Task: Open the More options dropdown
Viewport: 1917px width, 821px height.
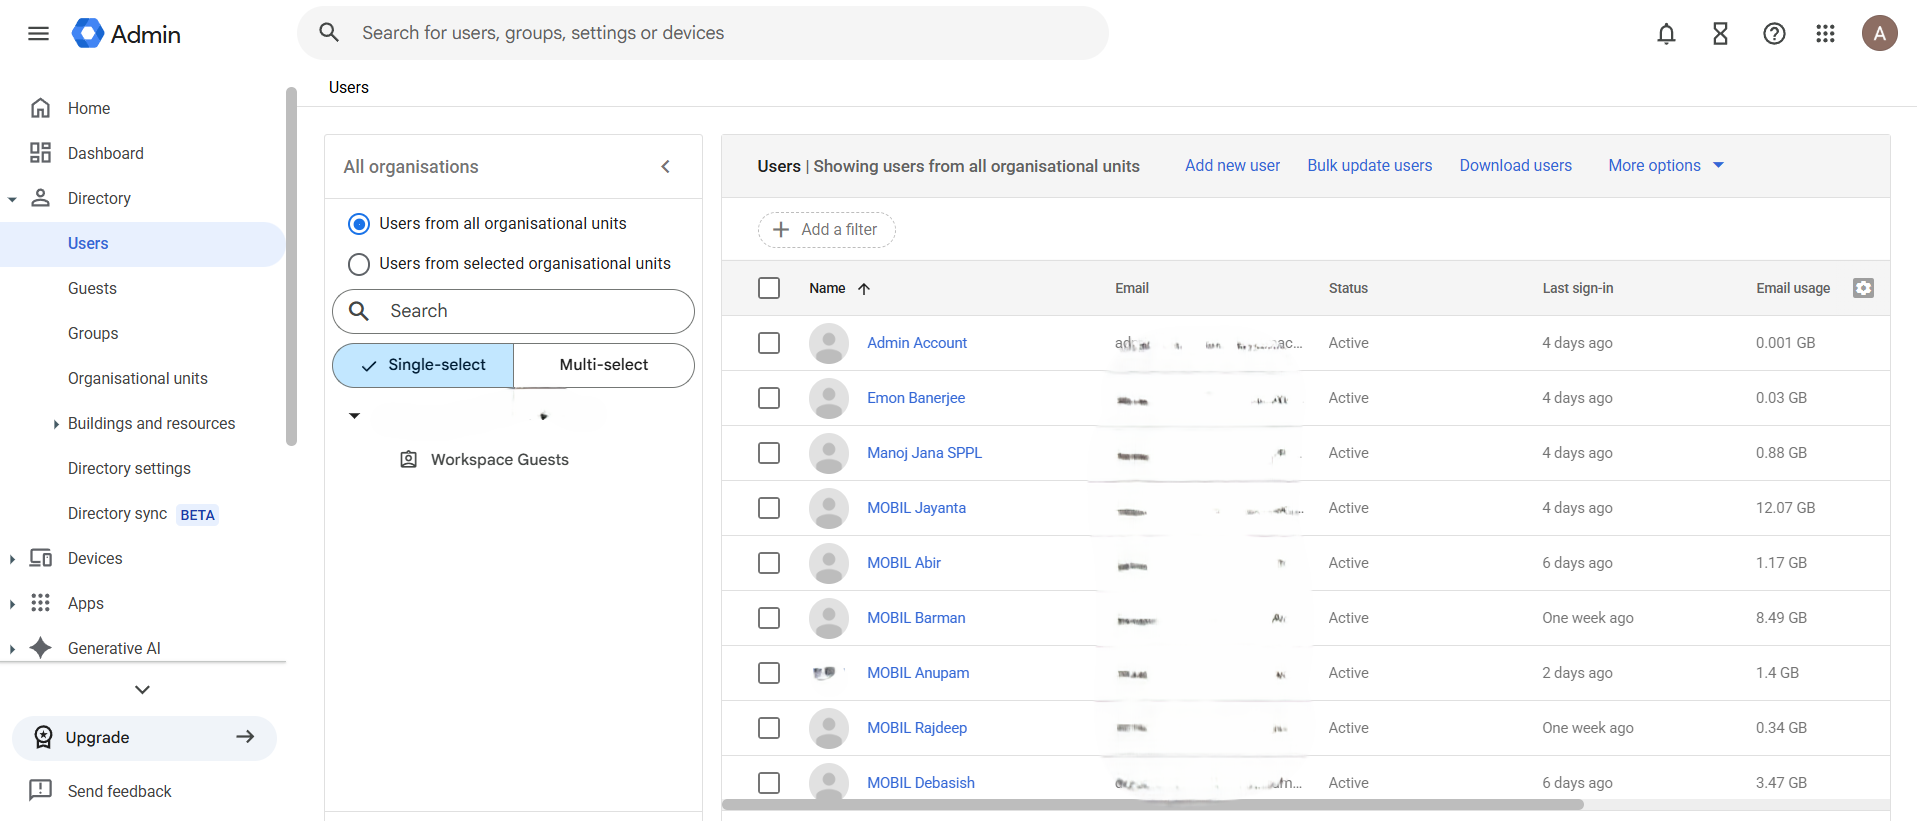Action: tap(1666, 166)
